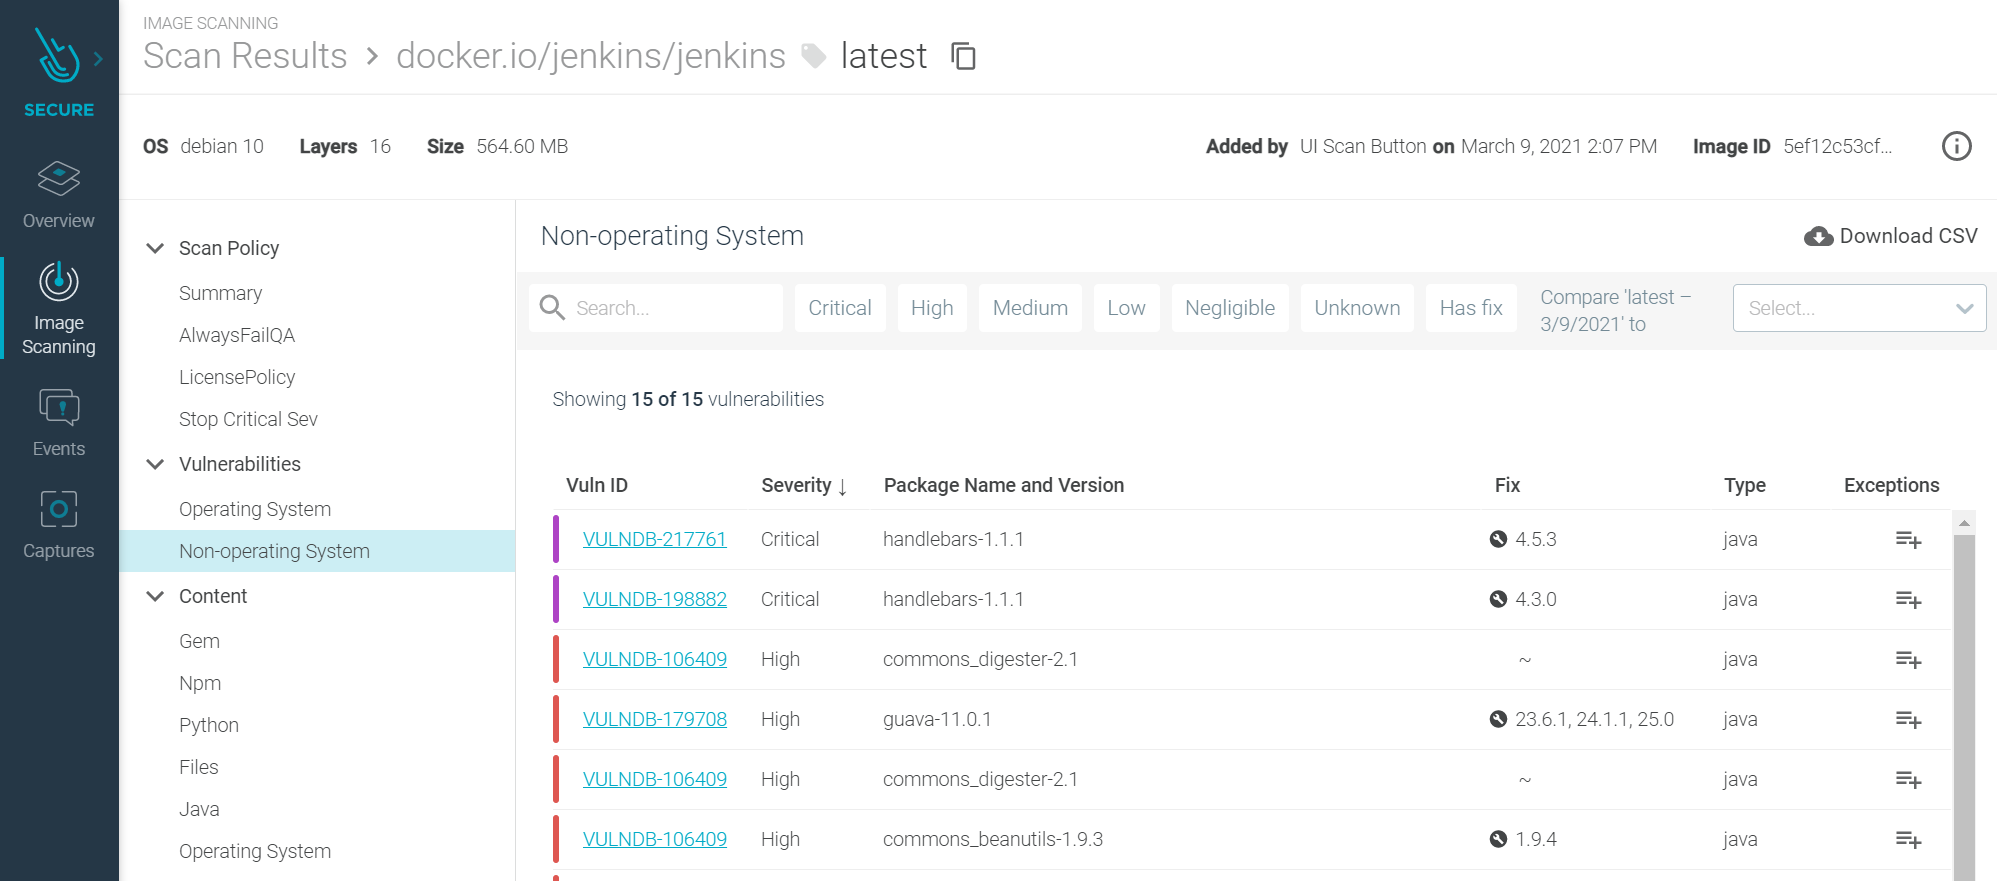This screenshot has height=881, width=1997.
Task: Open Operating System under Content
Action: [x=255, y=851]
